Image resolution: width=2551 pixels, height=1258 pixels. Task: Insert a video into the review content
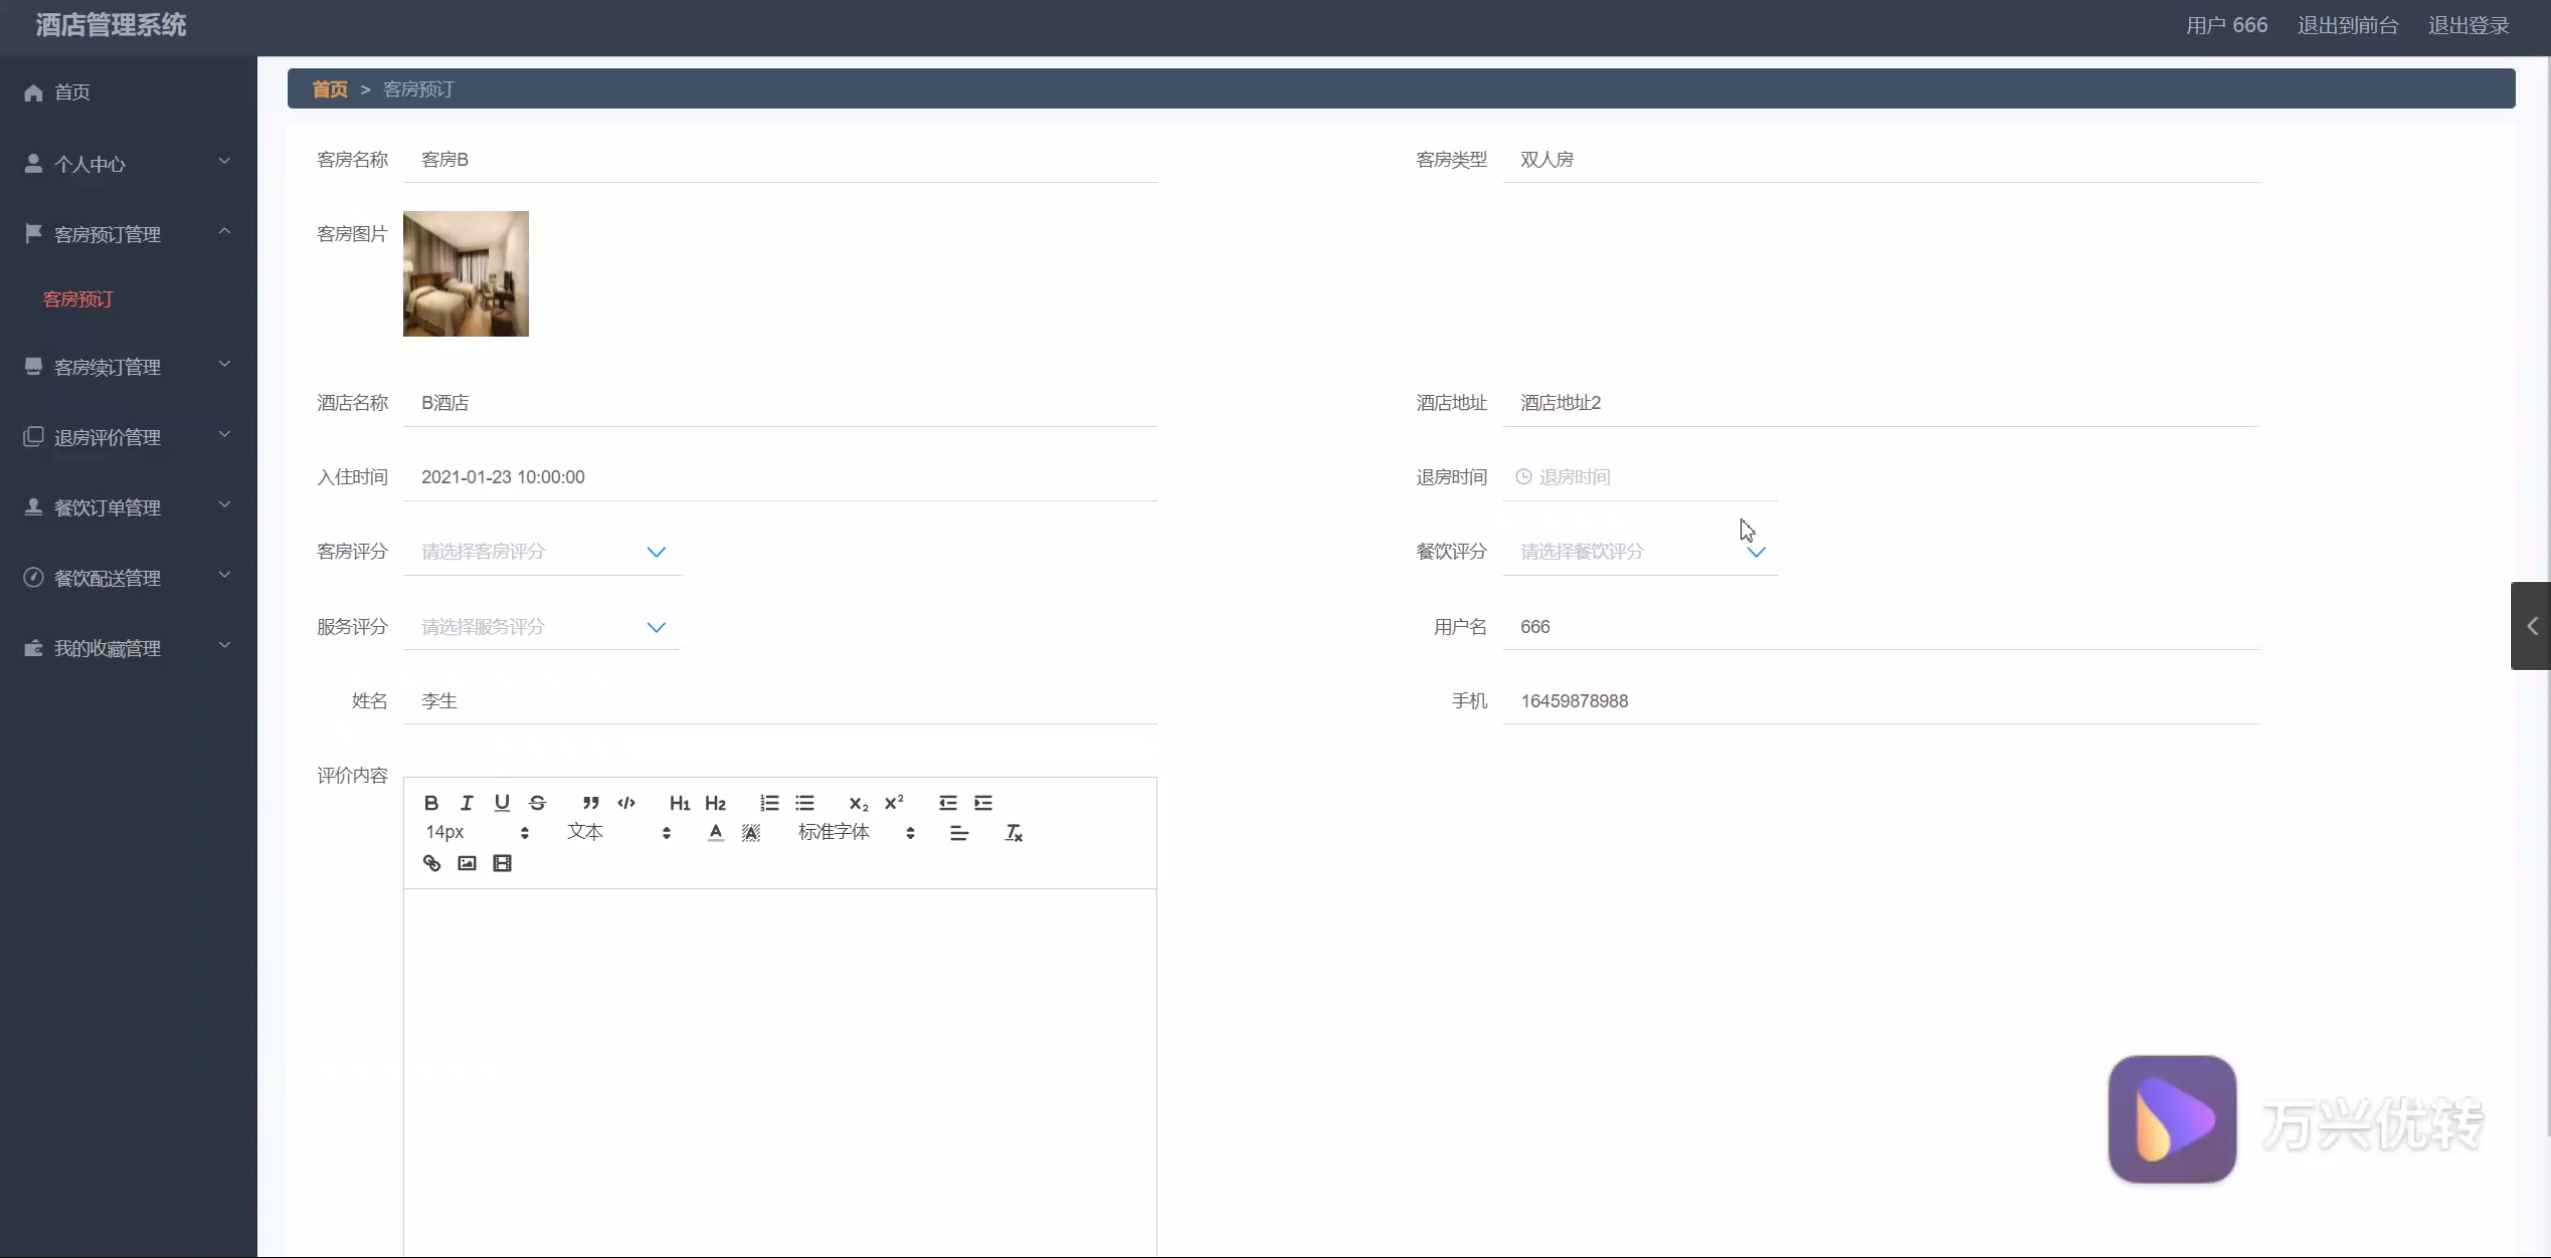coord(502,863)
